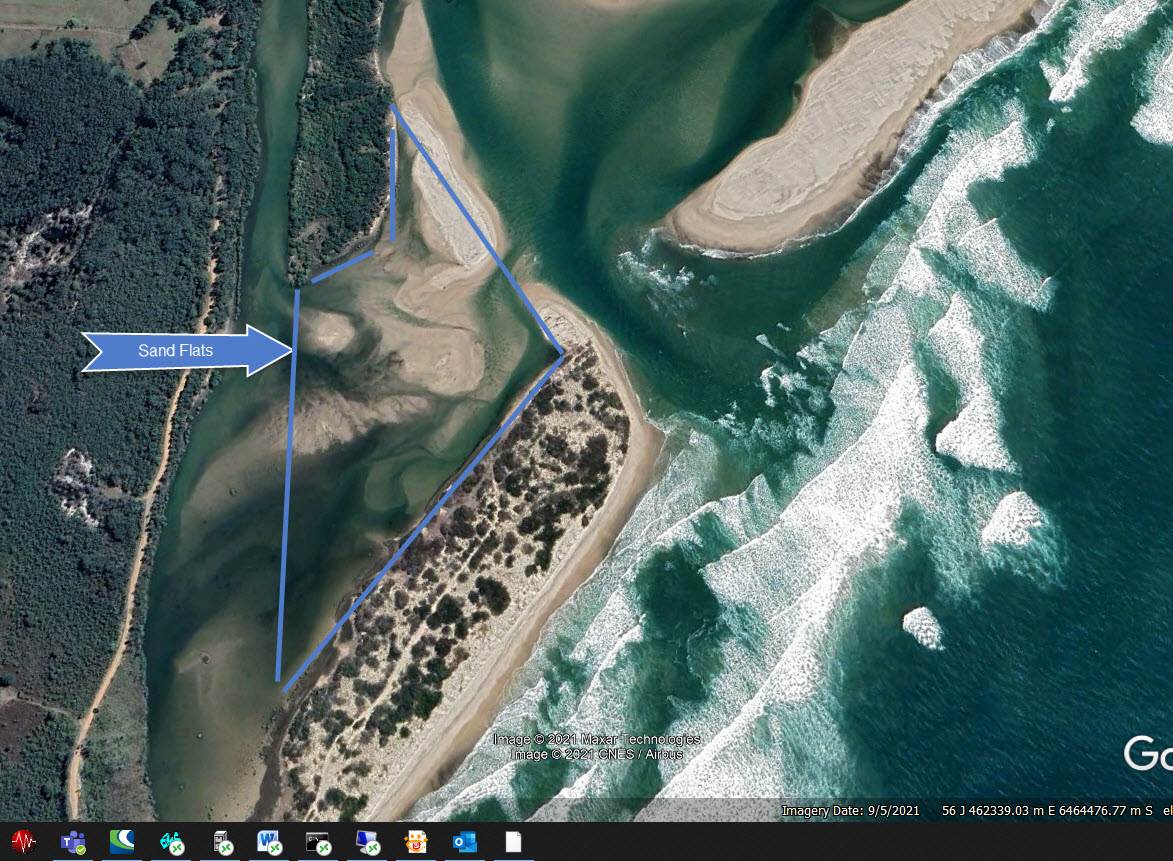Screen dimensions: 1173x861
Task: Open the orange notepad taskbar icon
Action: [416, 842]
